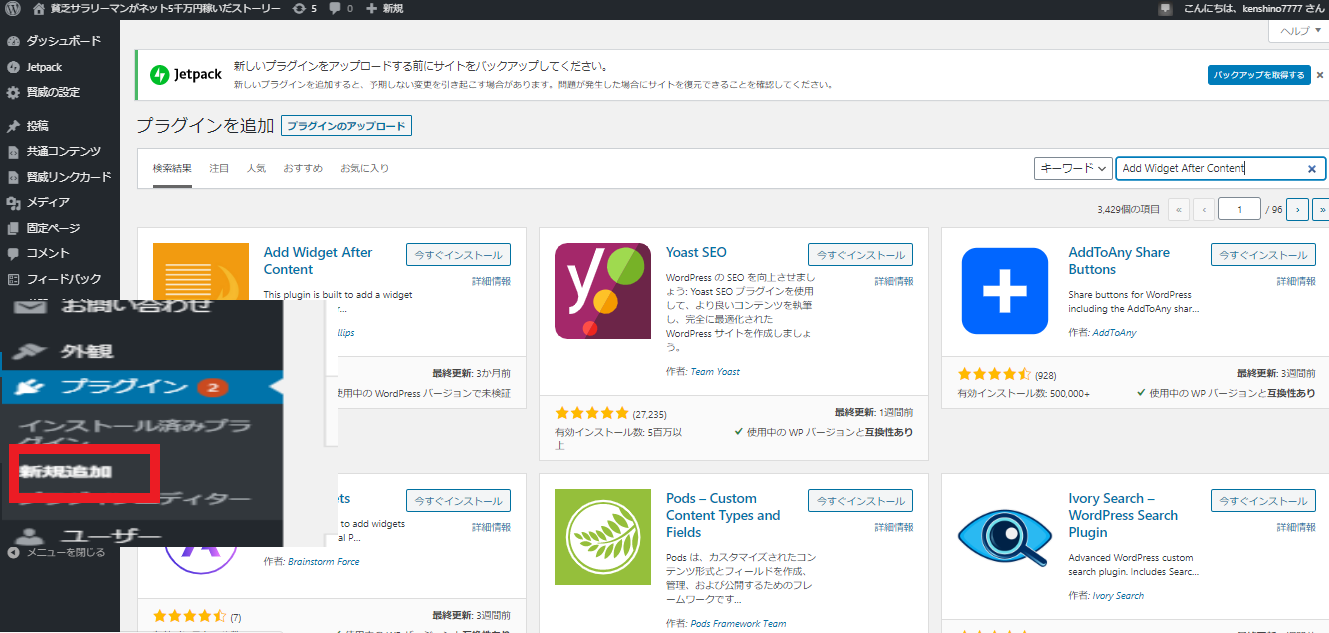Open Pods – Custom Content Types title link
Image resolution: width=1329 pixels, height=633 pixels.
pyautogui.click(x=723, y=515)
